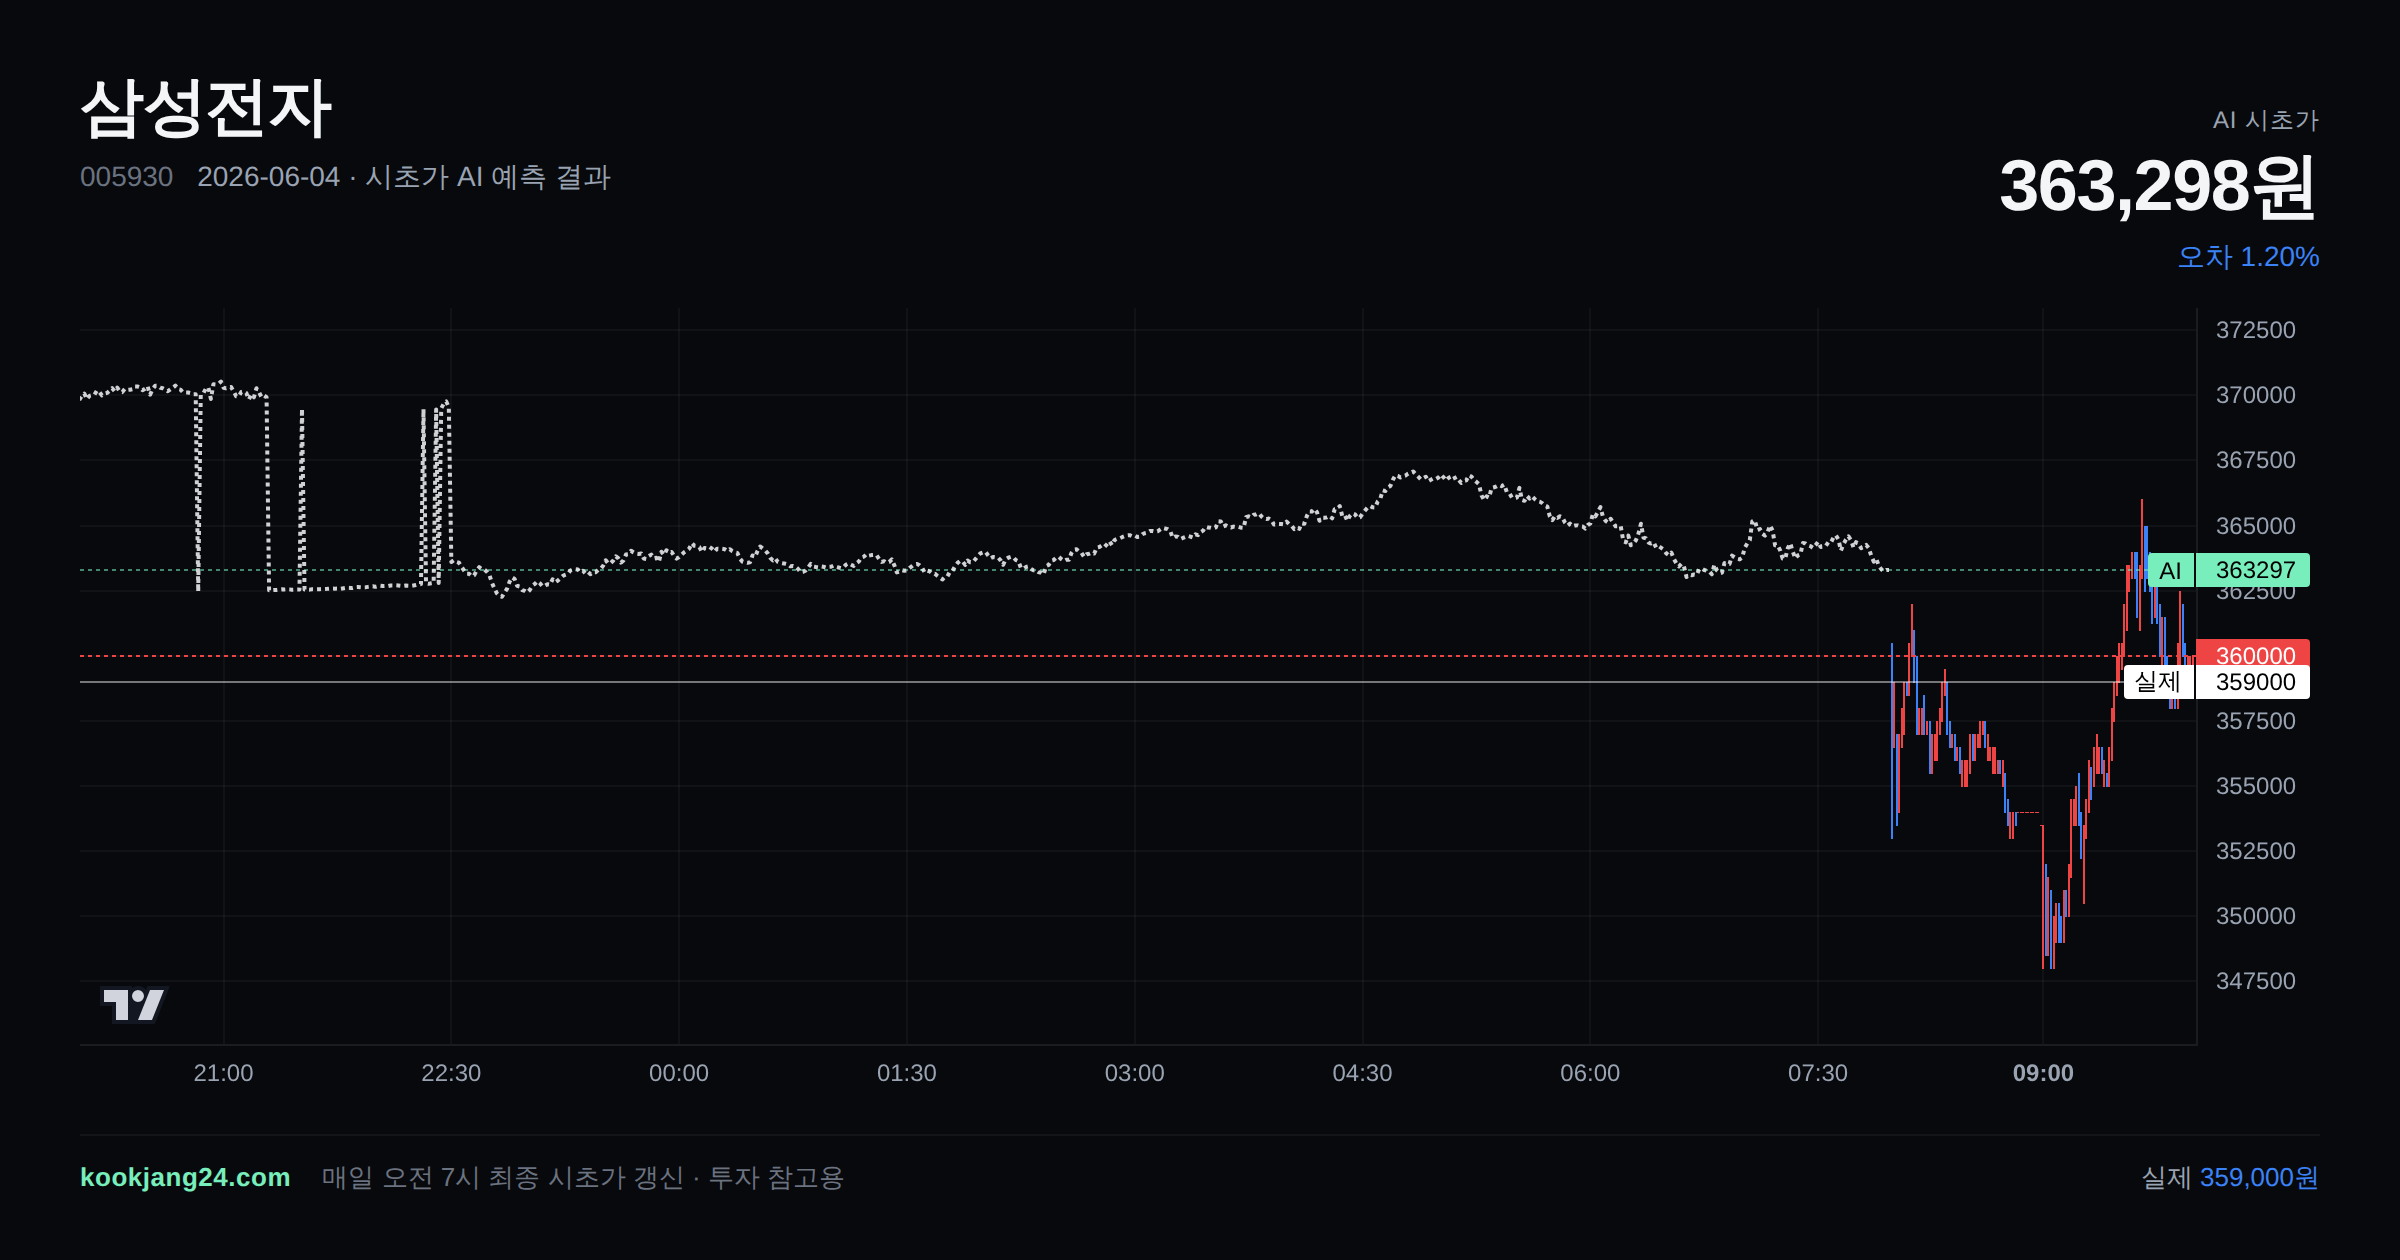Click the footer actual price 실제 359,000원
Screen dimensions: 2400x1260
2230,1177
